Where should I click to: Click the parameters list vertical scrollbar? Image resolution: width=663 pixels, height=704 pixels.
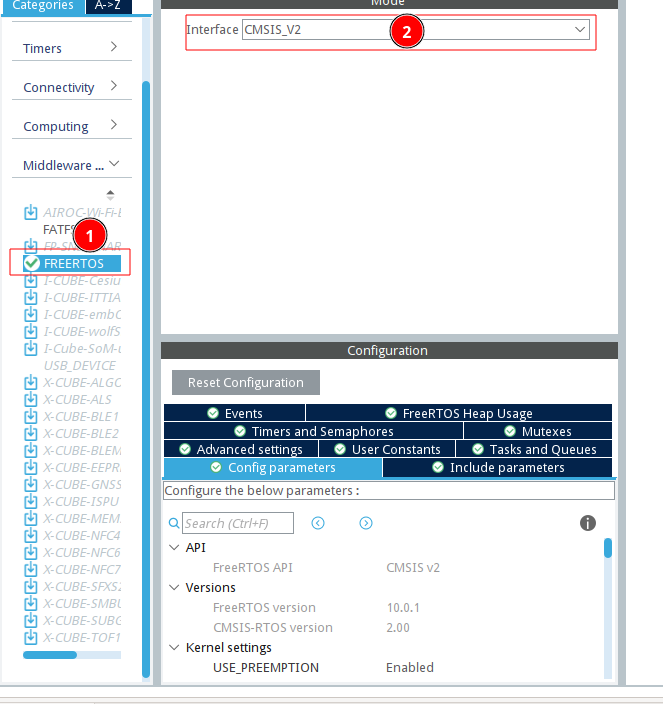pyautogui.click(x=608, y=548)
